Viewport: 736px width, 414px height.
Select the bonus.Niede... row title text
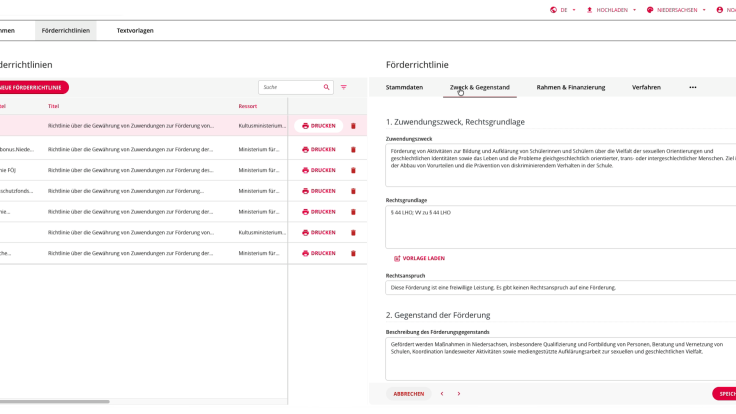130,150
